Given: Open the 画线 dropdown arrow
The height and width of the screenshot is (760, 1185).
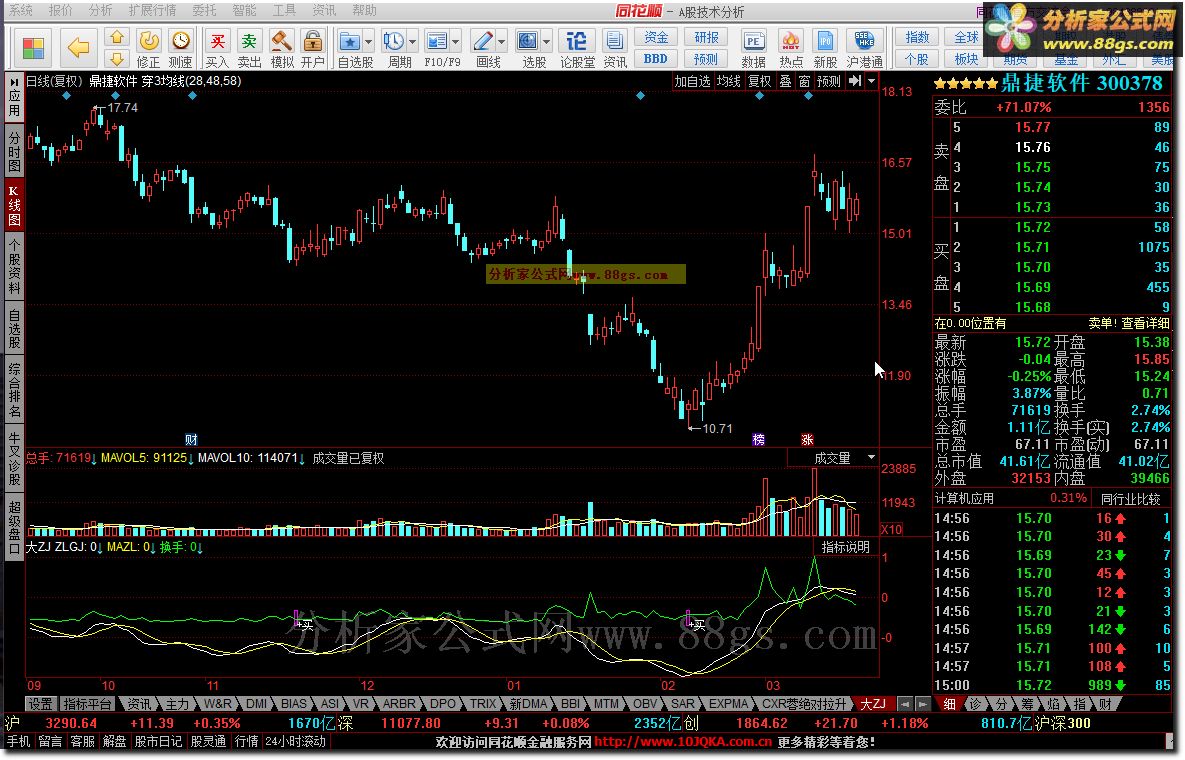Looking at the screenshot, I should [502, 42].
